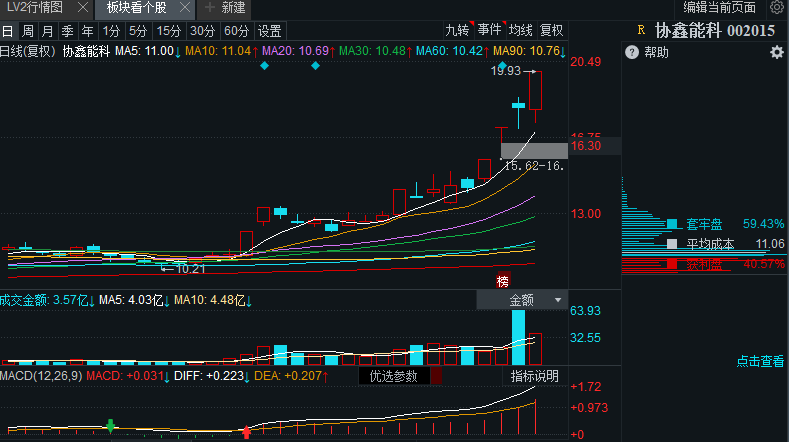This screenshot has height=442, width=789.
Task: Click 平均成本 11.06 value
Action: click(770, 244)
